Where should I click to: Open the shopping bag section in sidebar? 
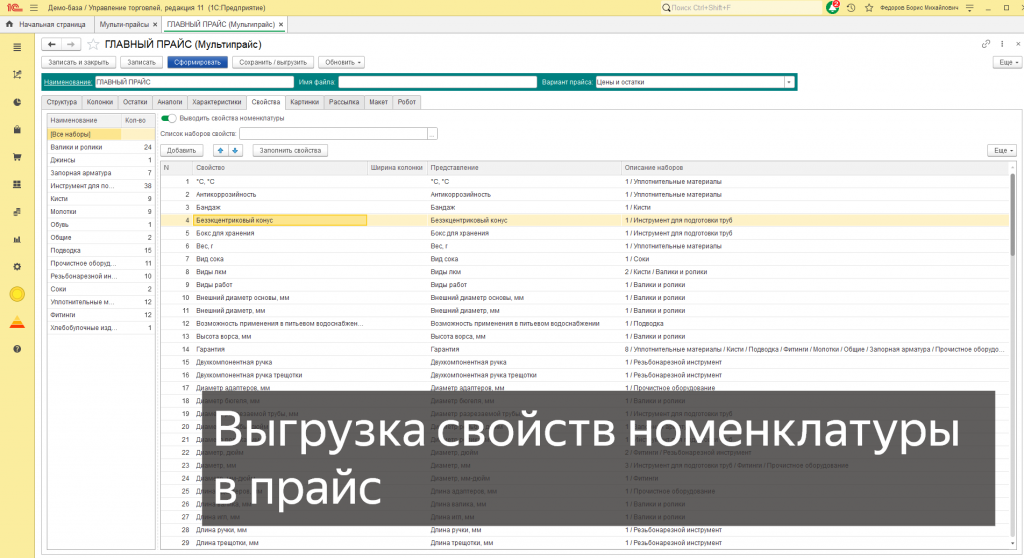pos(17,129)
